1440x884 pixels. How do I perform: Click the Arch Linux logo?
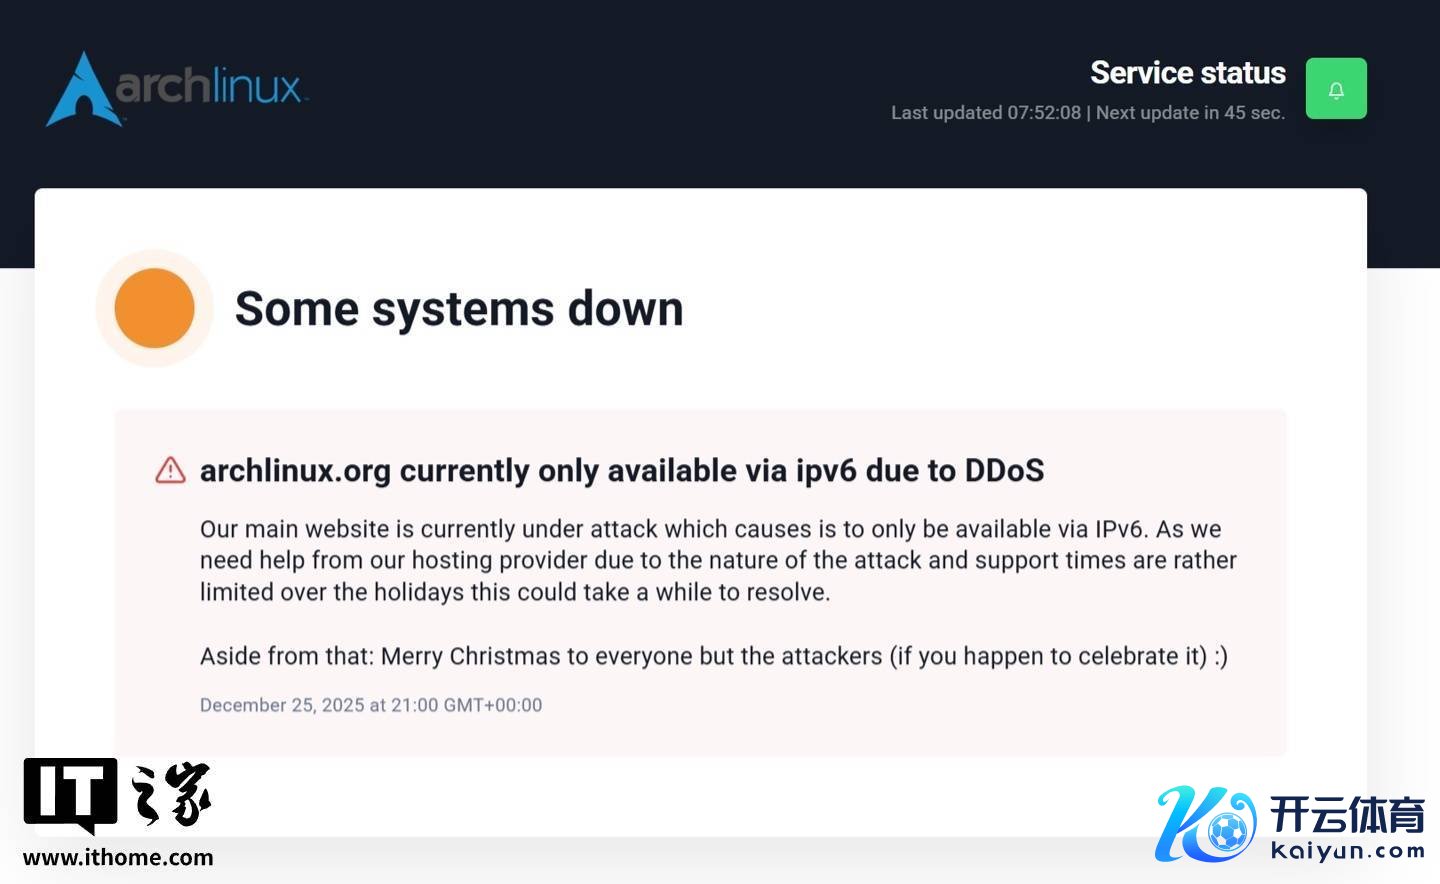pos(84,89)
